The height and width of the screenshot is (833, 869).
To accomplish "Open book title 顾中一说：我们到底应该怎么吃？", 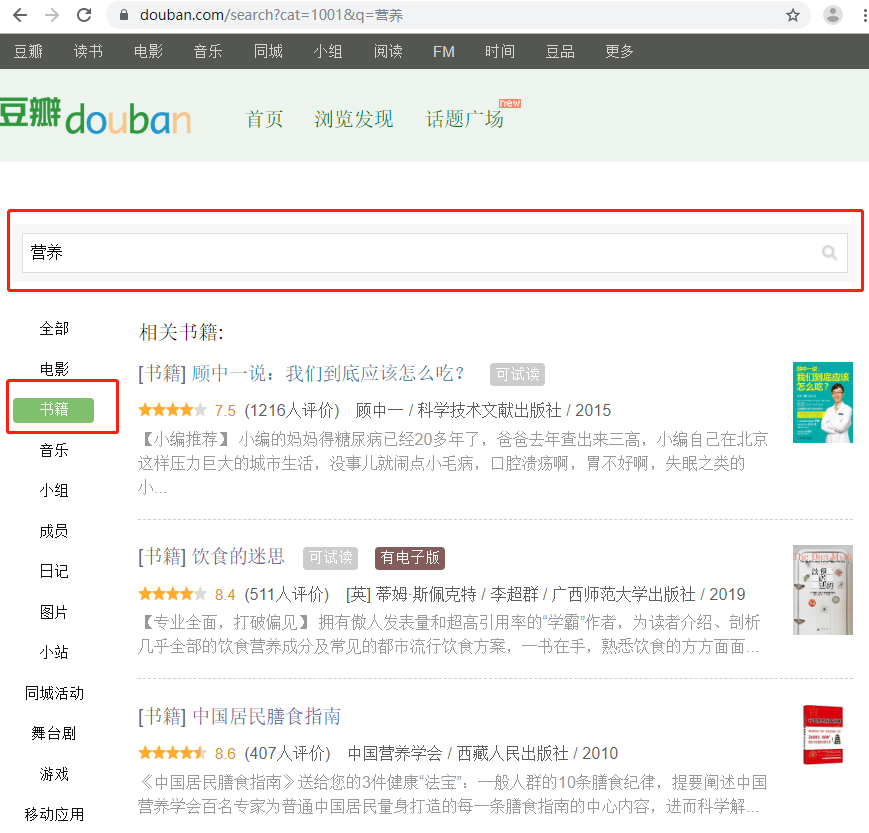I will coord(328,373).
